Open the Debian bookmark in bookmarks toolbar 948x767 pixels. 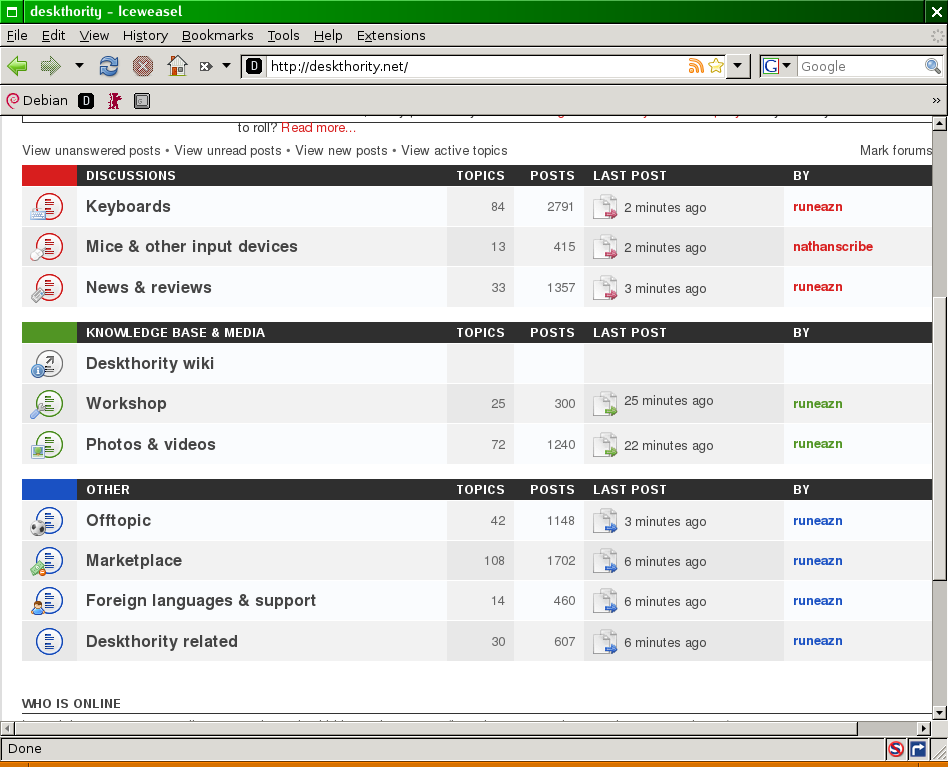(x=37, y=100)
